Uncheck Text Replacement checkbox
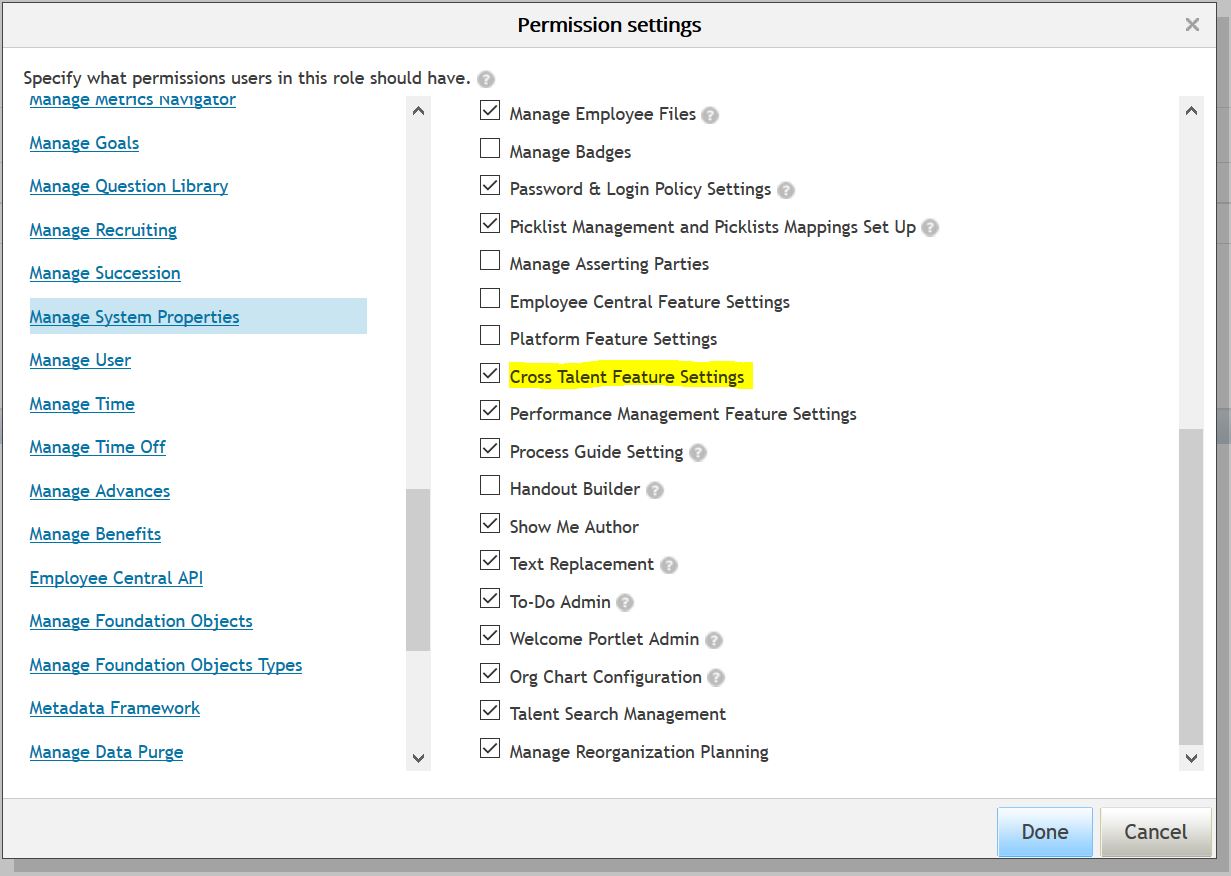1231x876 pixels. pos(490,561)
